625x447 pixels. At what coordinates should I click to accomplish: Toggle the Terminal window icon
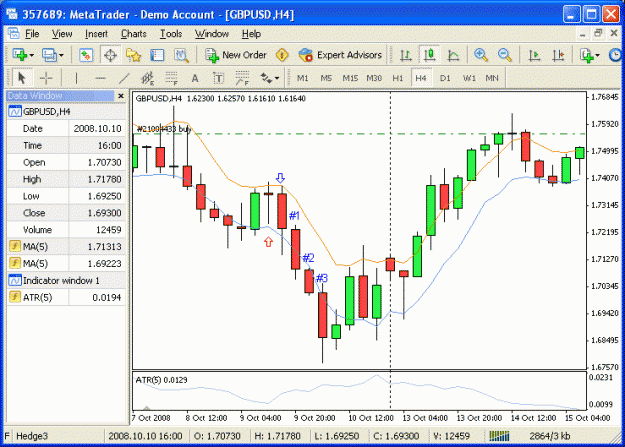tap(157, 55)
